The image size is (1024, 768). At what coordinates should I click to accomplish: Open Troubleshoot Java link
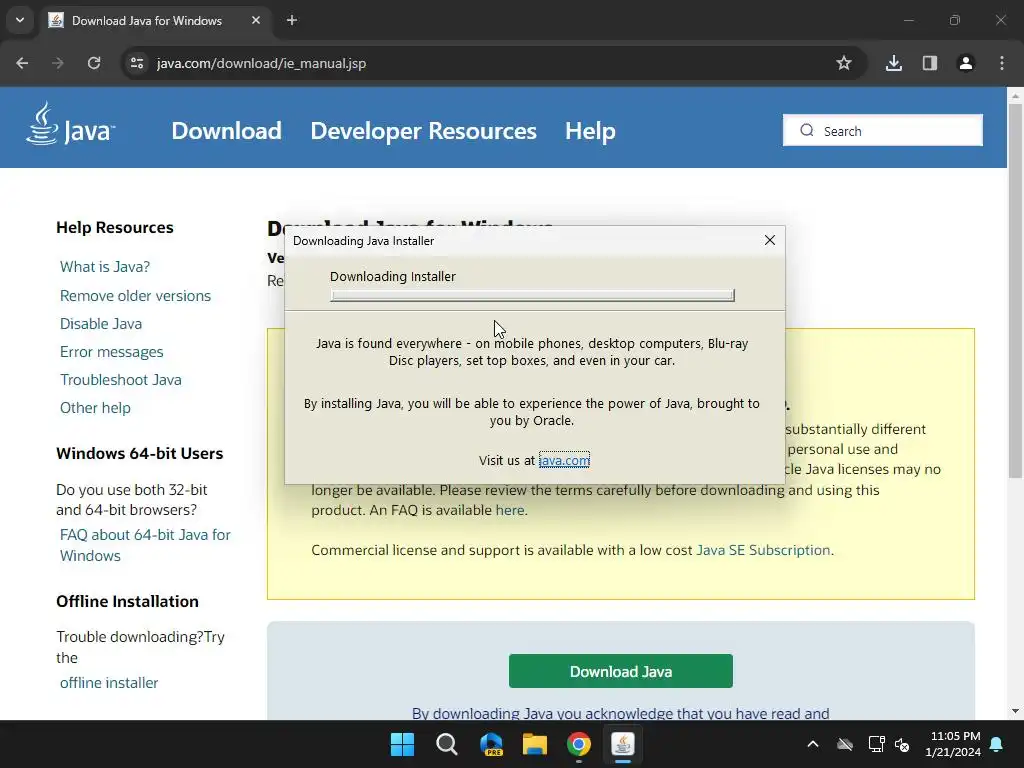121,380
